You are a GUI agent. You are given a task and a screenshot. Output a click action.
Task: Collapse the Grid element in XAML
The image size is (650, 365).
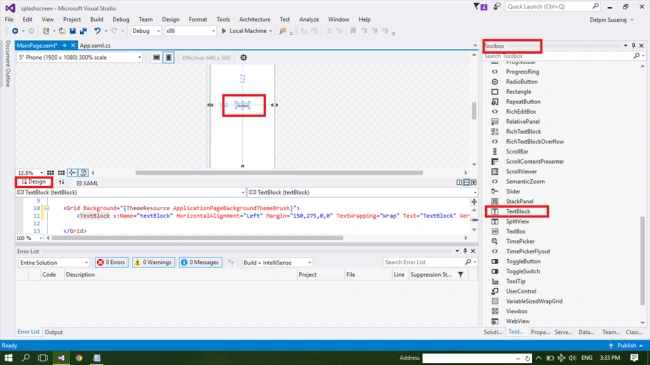tap(46, 208)
